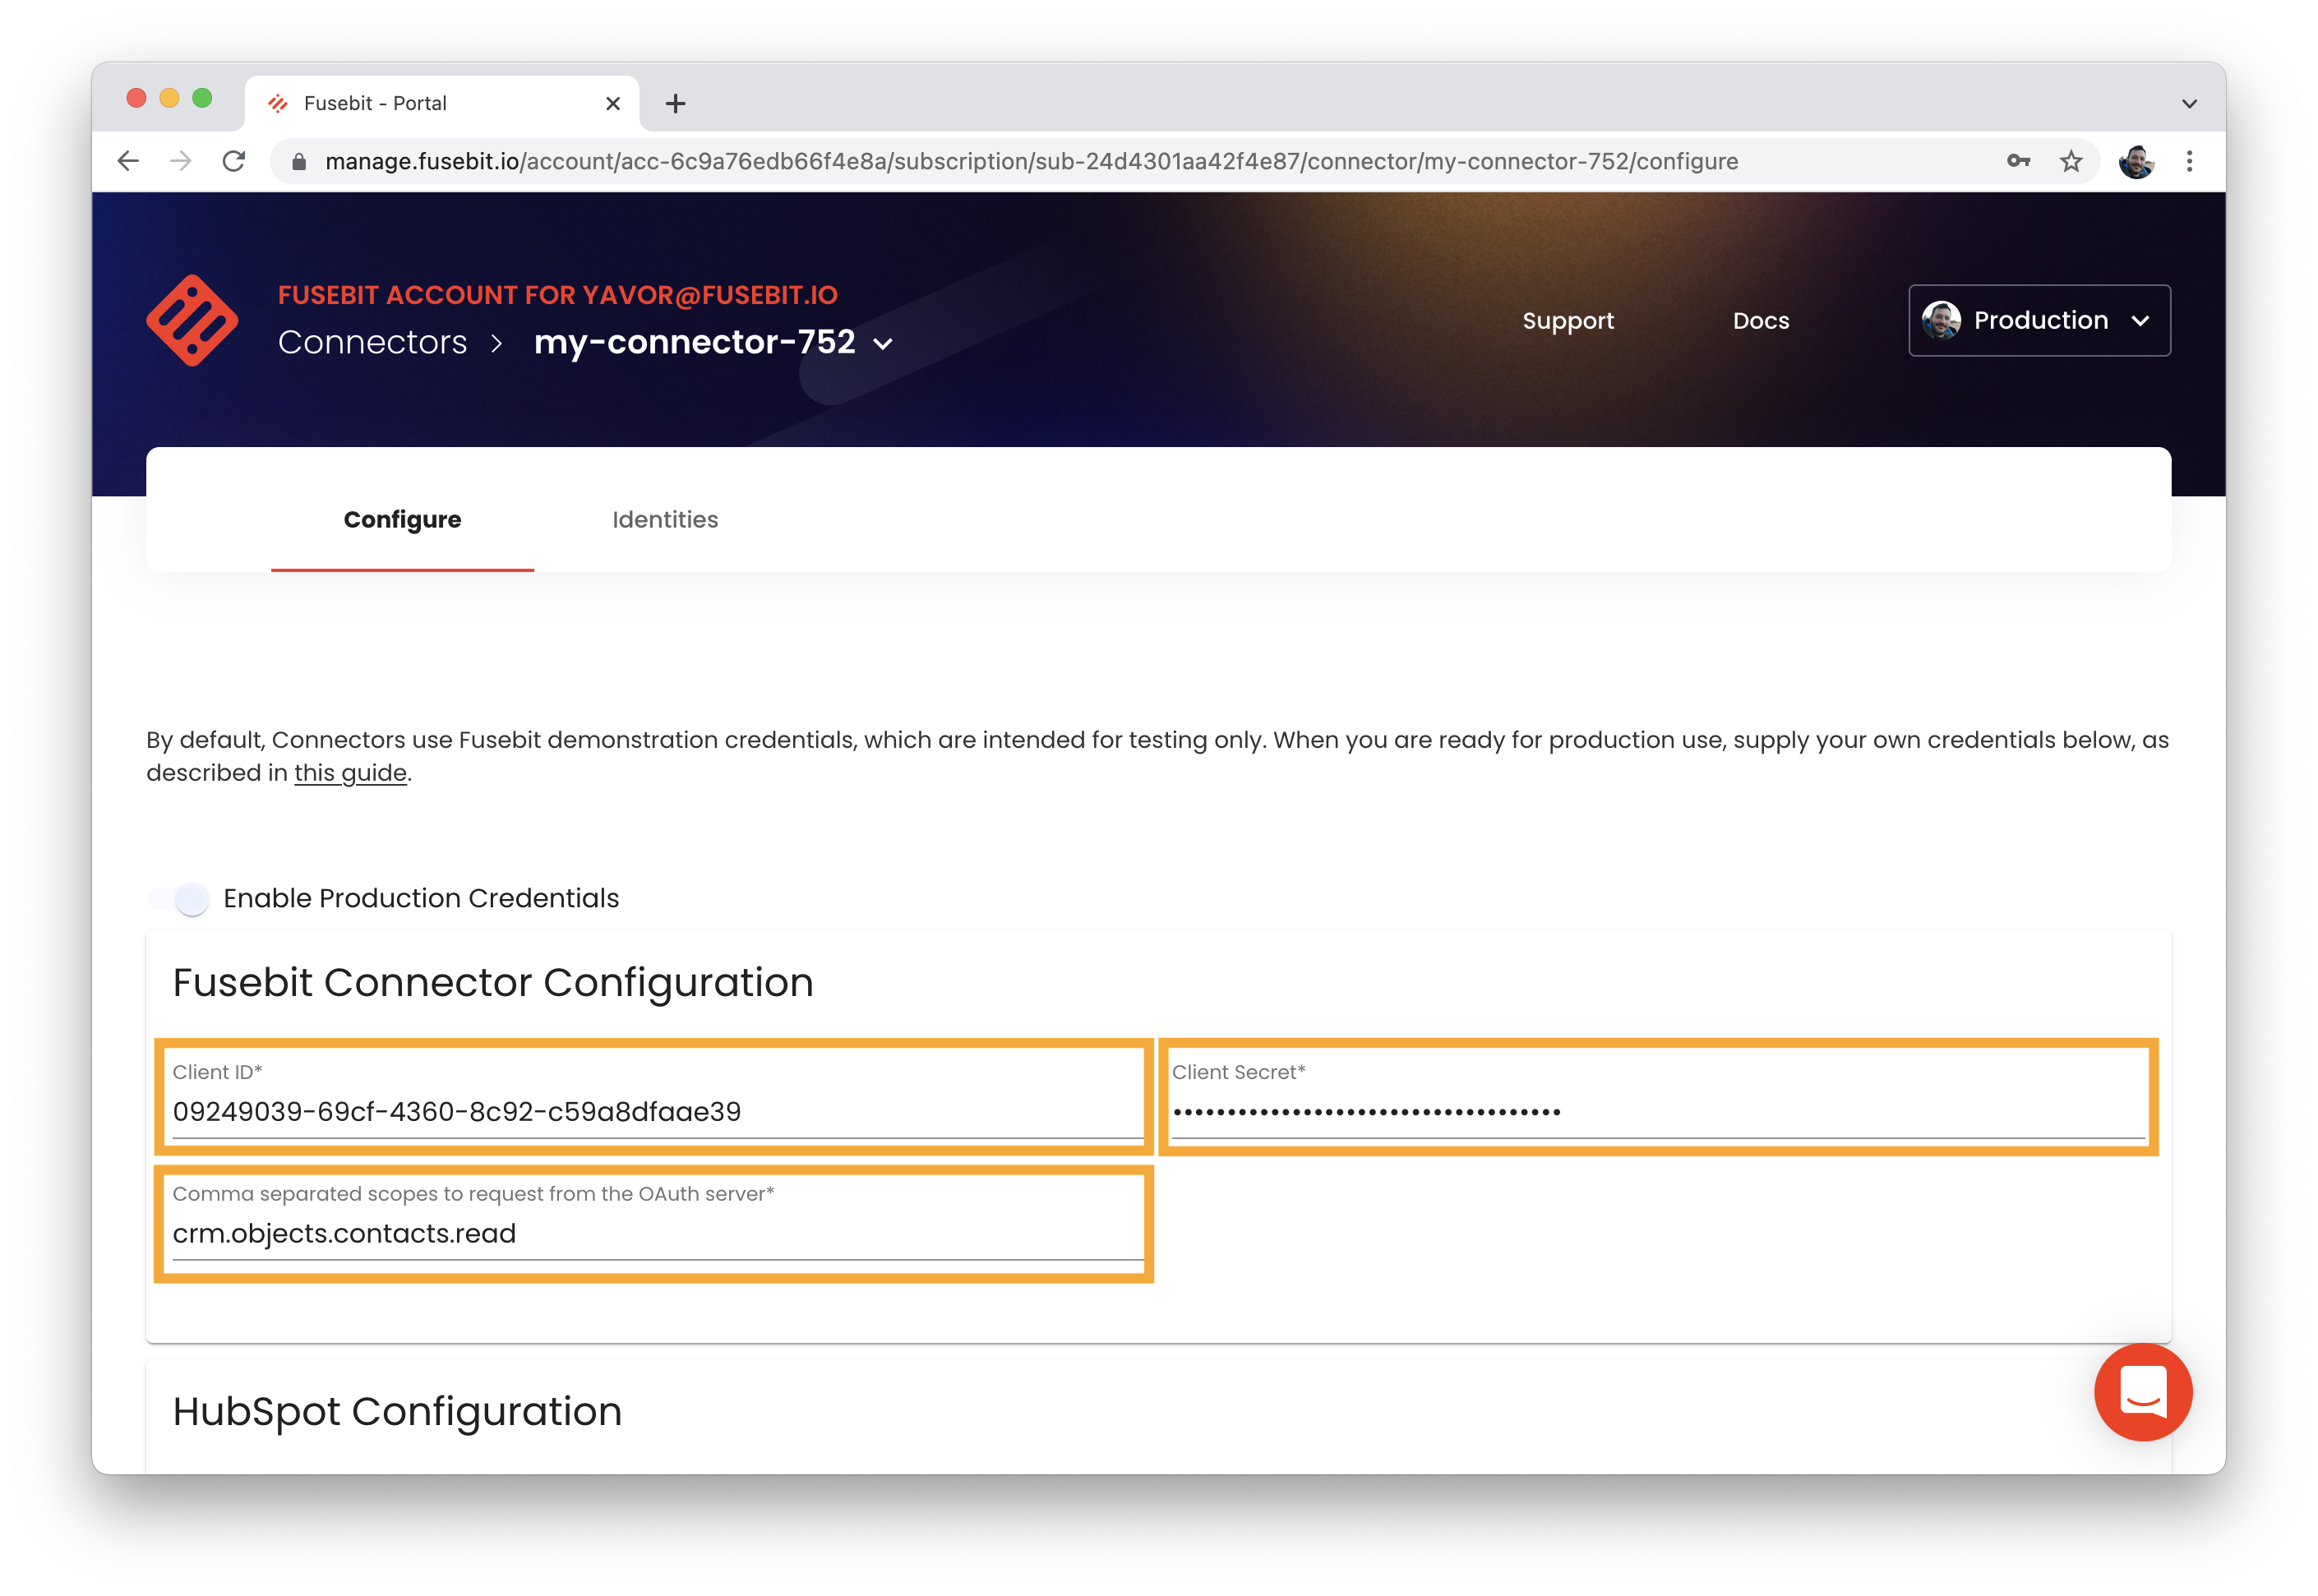The width and height of the screenshot is (2318, 1596).
Task: Click the saved passwords key icon
Action: (2018, 161)
